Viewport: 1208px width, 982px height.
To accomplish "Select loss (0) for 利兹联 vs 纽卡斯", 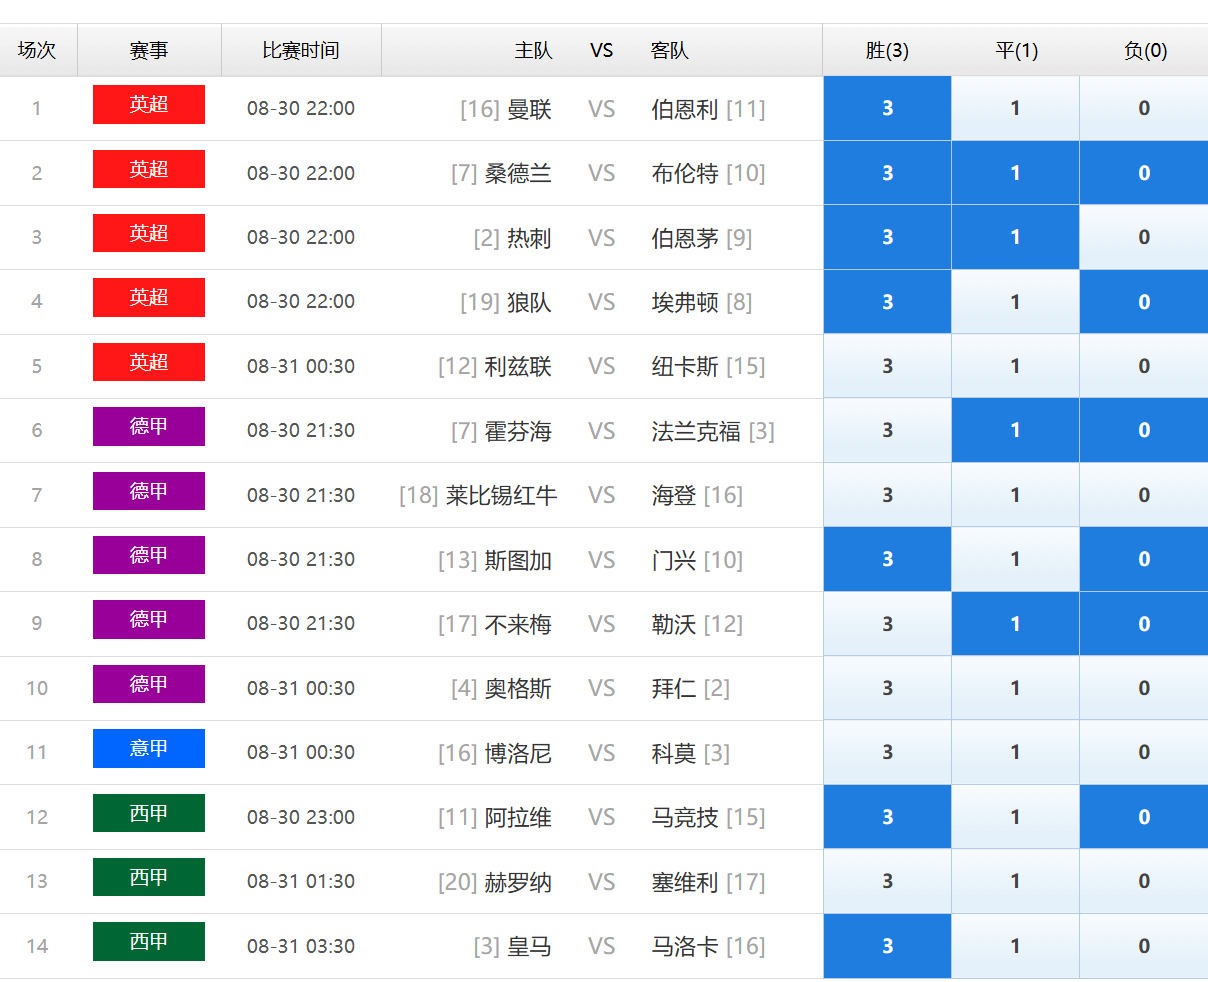I will pos(1144,366).
